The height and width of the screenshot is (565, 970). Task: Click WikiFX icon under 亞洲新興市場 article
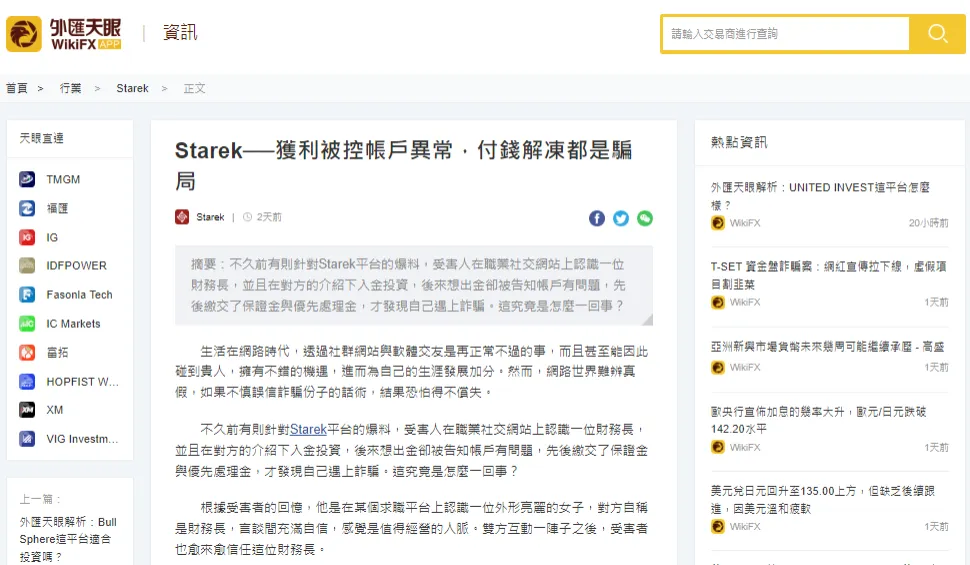coord(718,368)
